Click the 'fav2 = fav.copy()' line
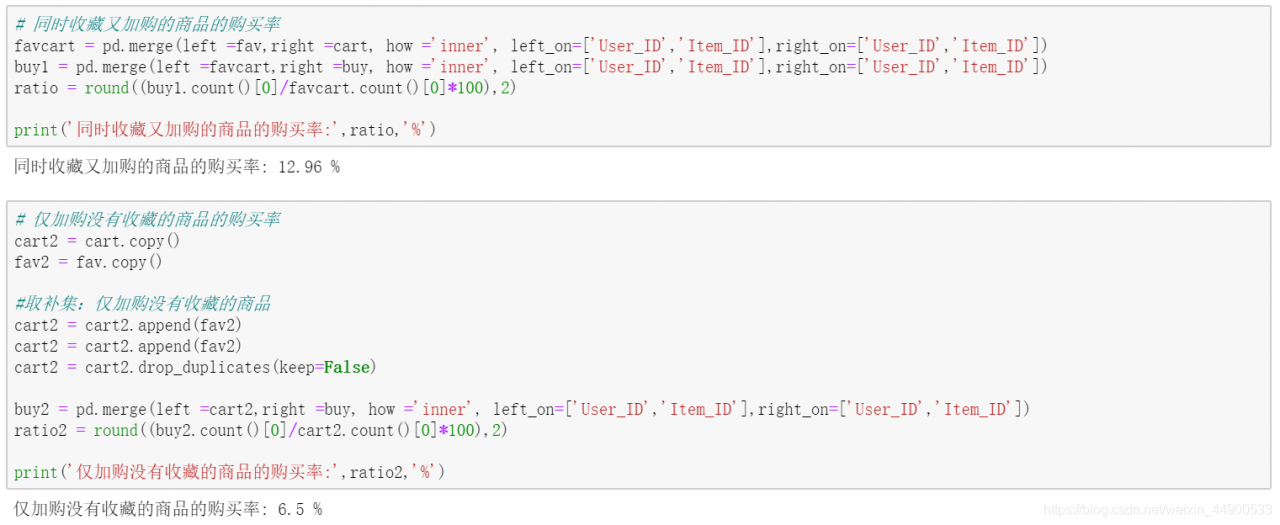 (x=88, y=262)
